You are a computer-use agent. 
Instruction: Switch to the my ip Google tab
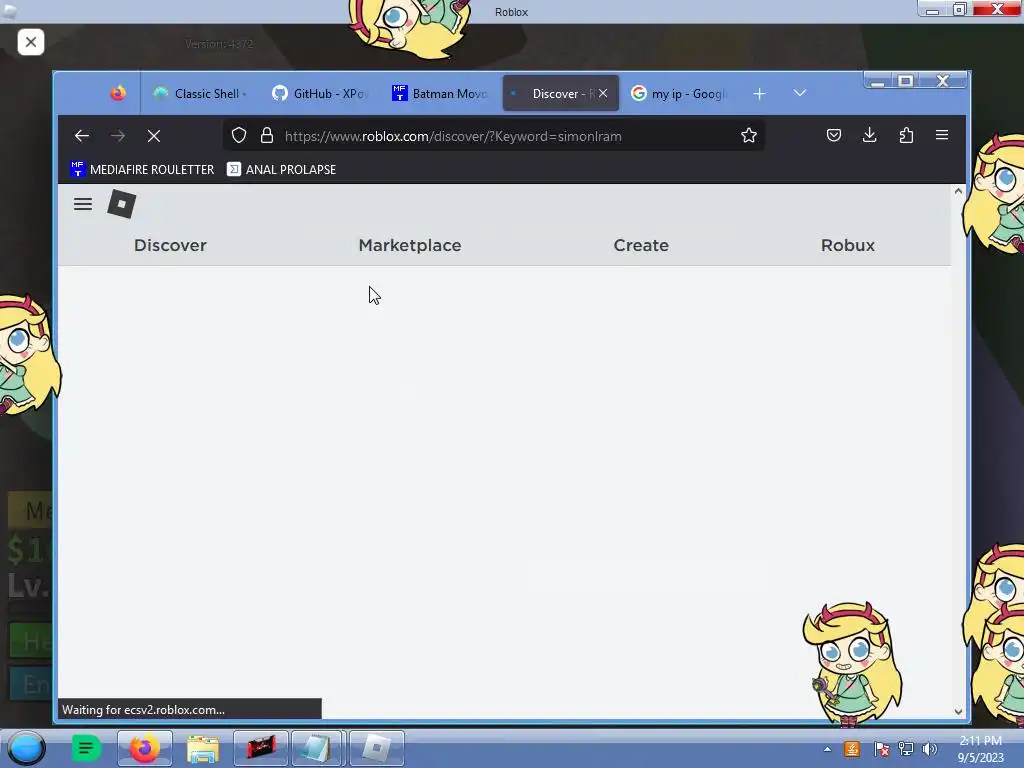pyautogui.click(x=679, y=93)
